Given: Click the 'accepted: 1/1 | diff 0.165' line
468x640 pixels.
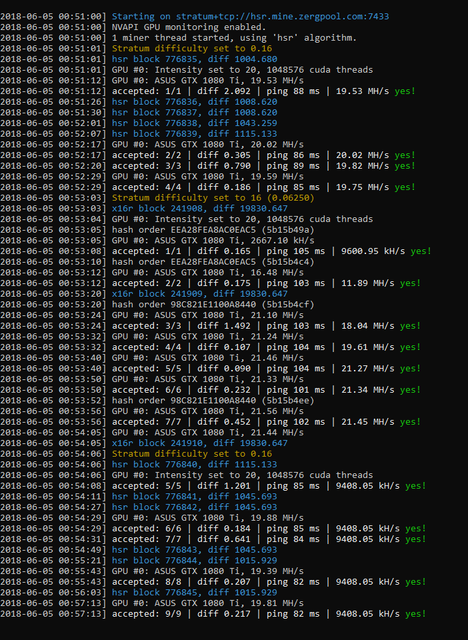Looking at the screenshot, I should coord(216,251).
